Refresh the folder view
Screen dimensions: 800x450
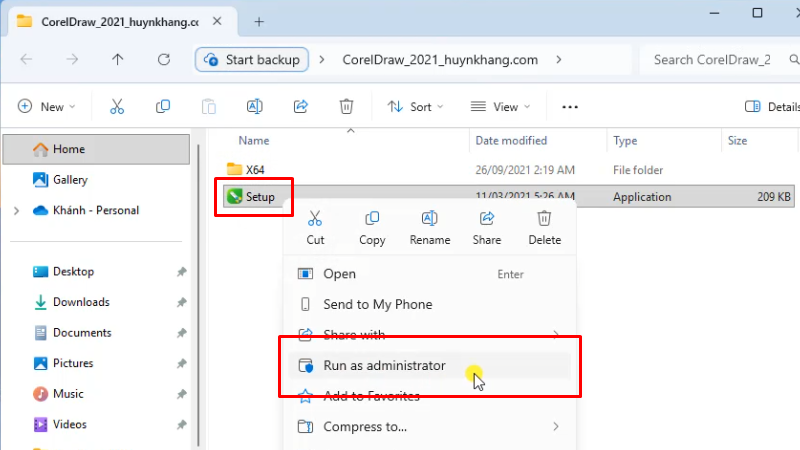pyautogui.click(x=164, y=60)
